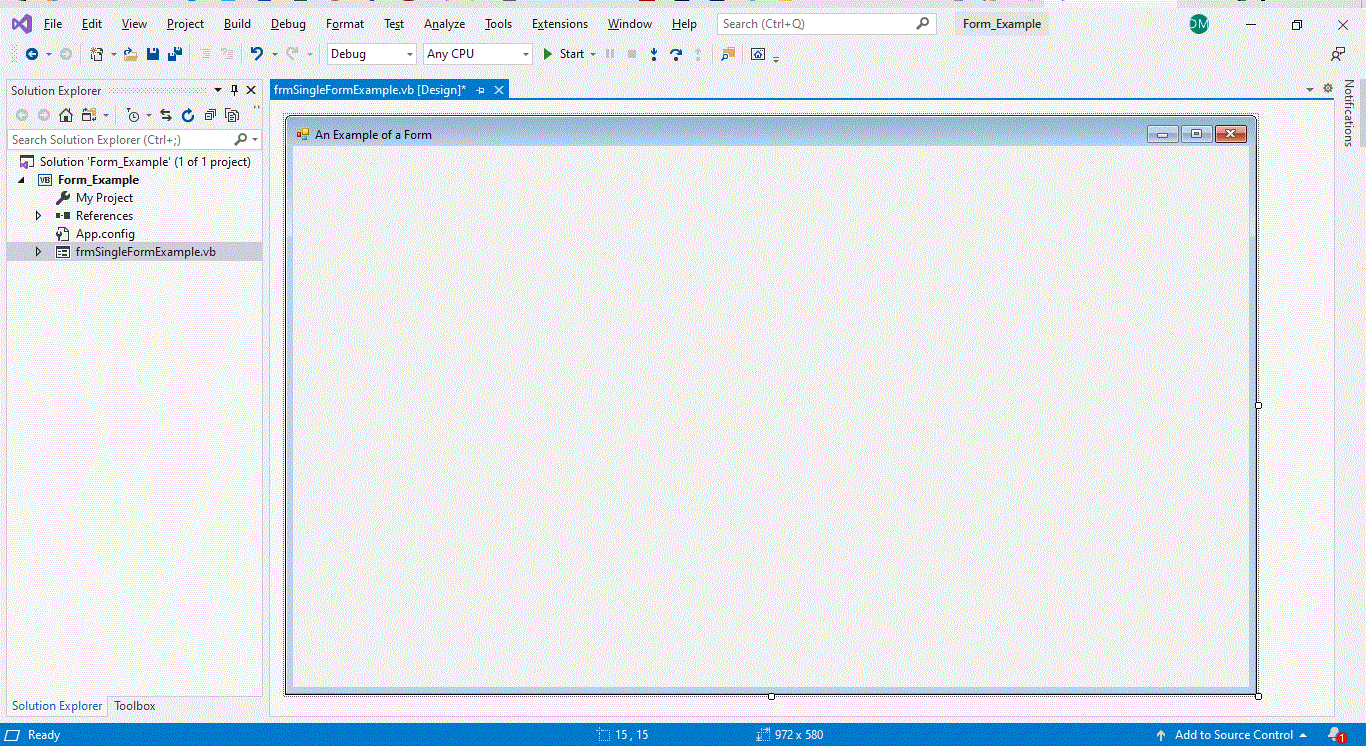Click the form's bottom-right resize handle

(x=1258, y=696)
